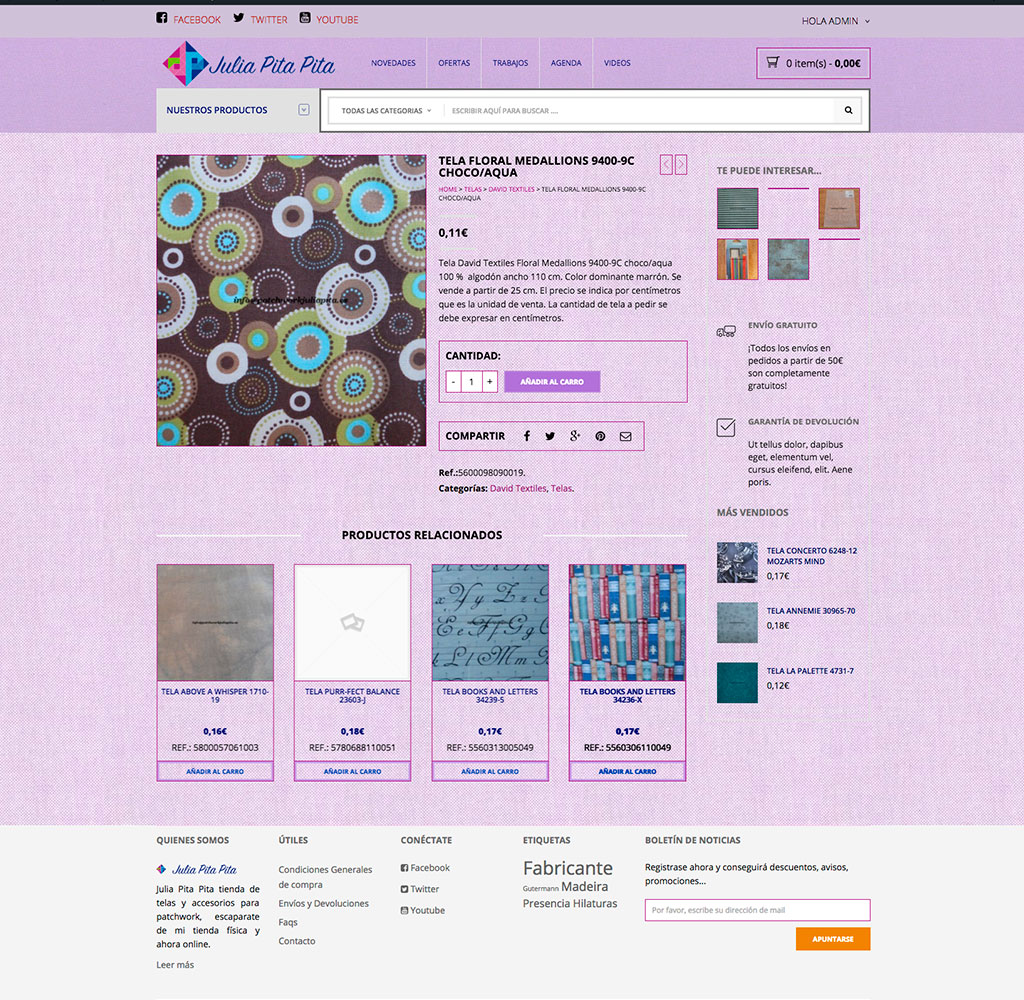The image size is (1024, 1000).
Task: Open the shopping cart icon
Action: [772, 63]
